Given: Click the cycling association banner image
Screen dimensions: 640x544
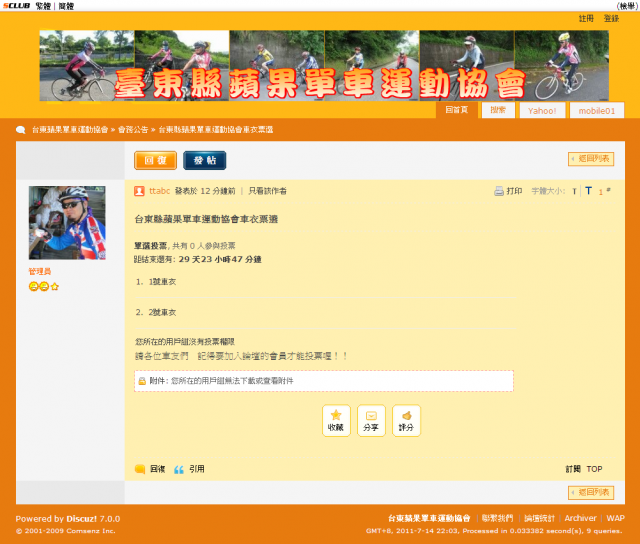Looking at the screenshot, I should [324, 65].
